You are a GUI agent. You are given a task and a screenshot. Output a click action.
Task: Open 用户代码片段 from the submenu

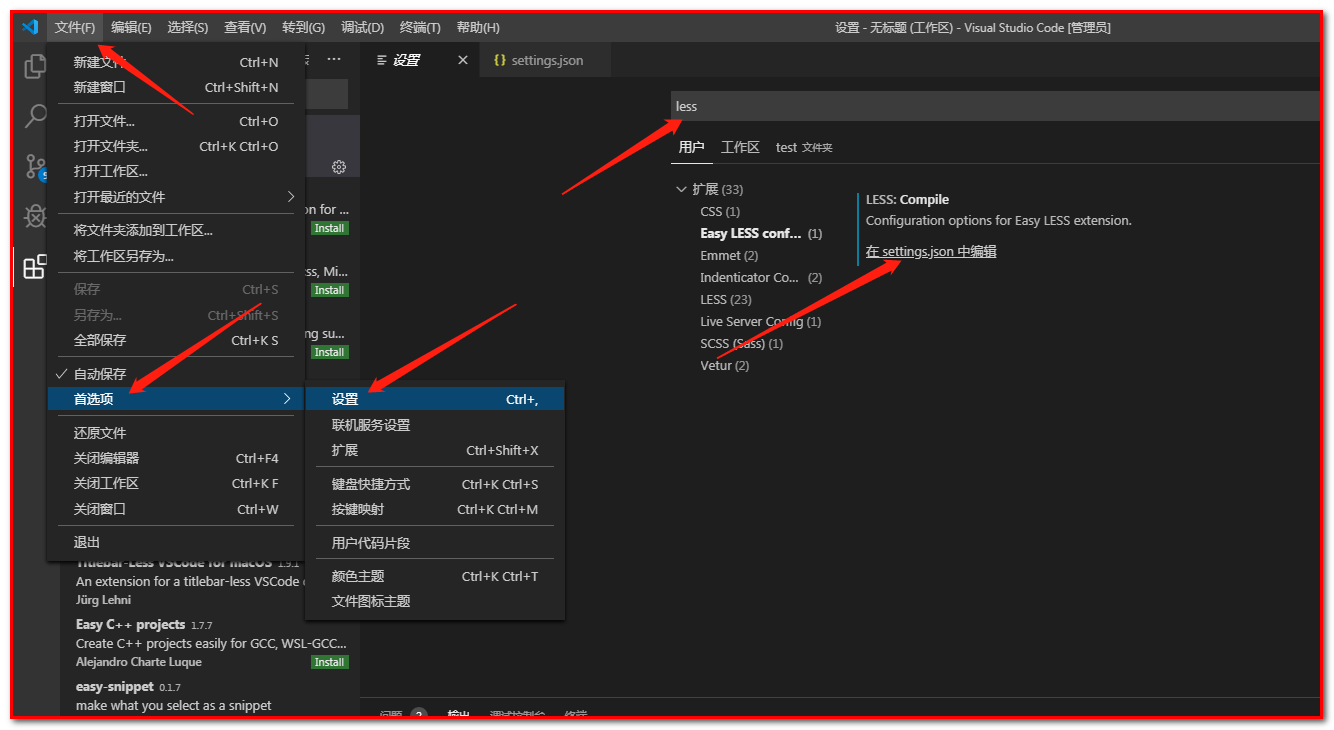pyautogui.click(x=435, y=543)
